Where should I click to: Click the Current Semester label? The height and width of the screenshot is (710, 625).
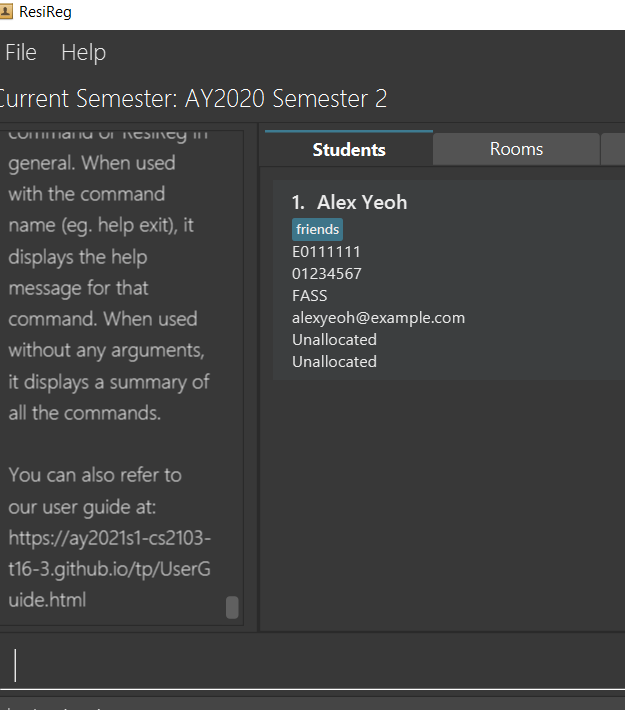(x=193, y=98)
